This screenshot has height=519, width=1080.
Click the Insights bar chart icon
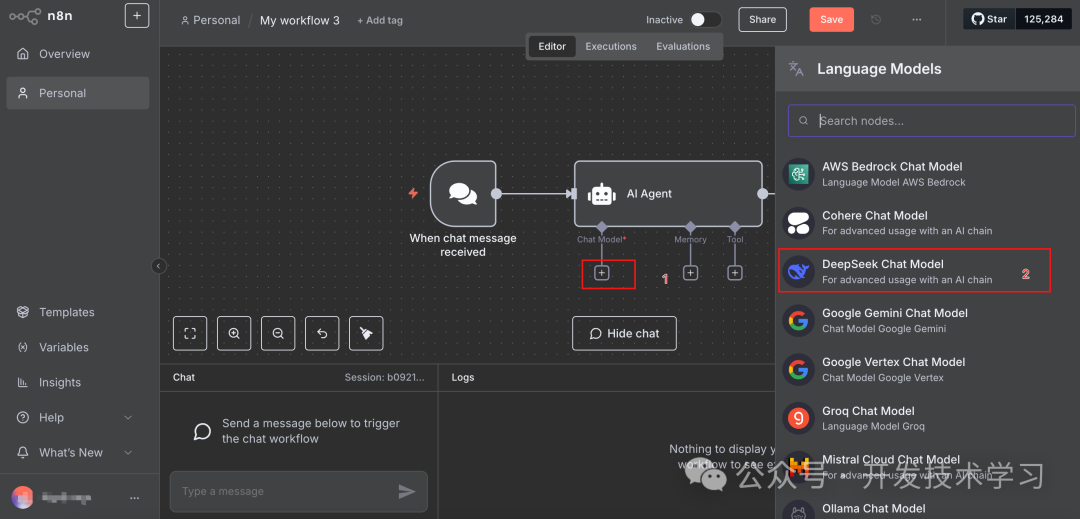[x=23, y=382]
